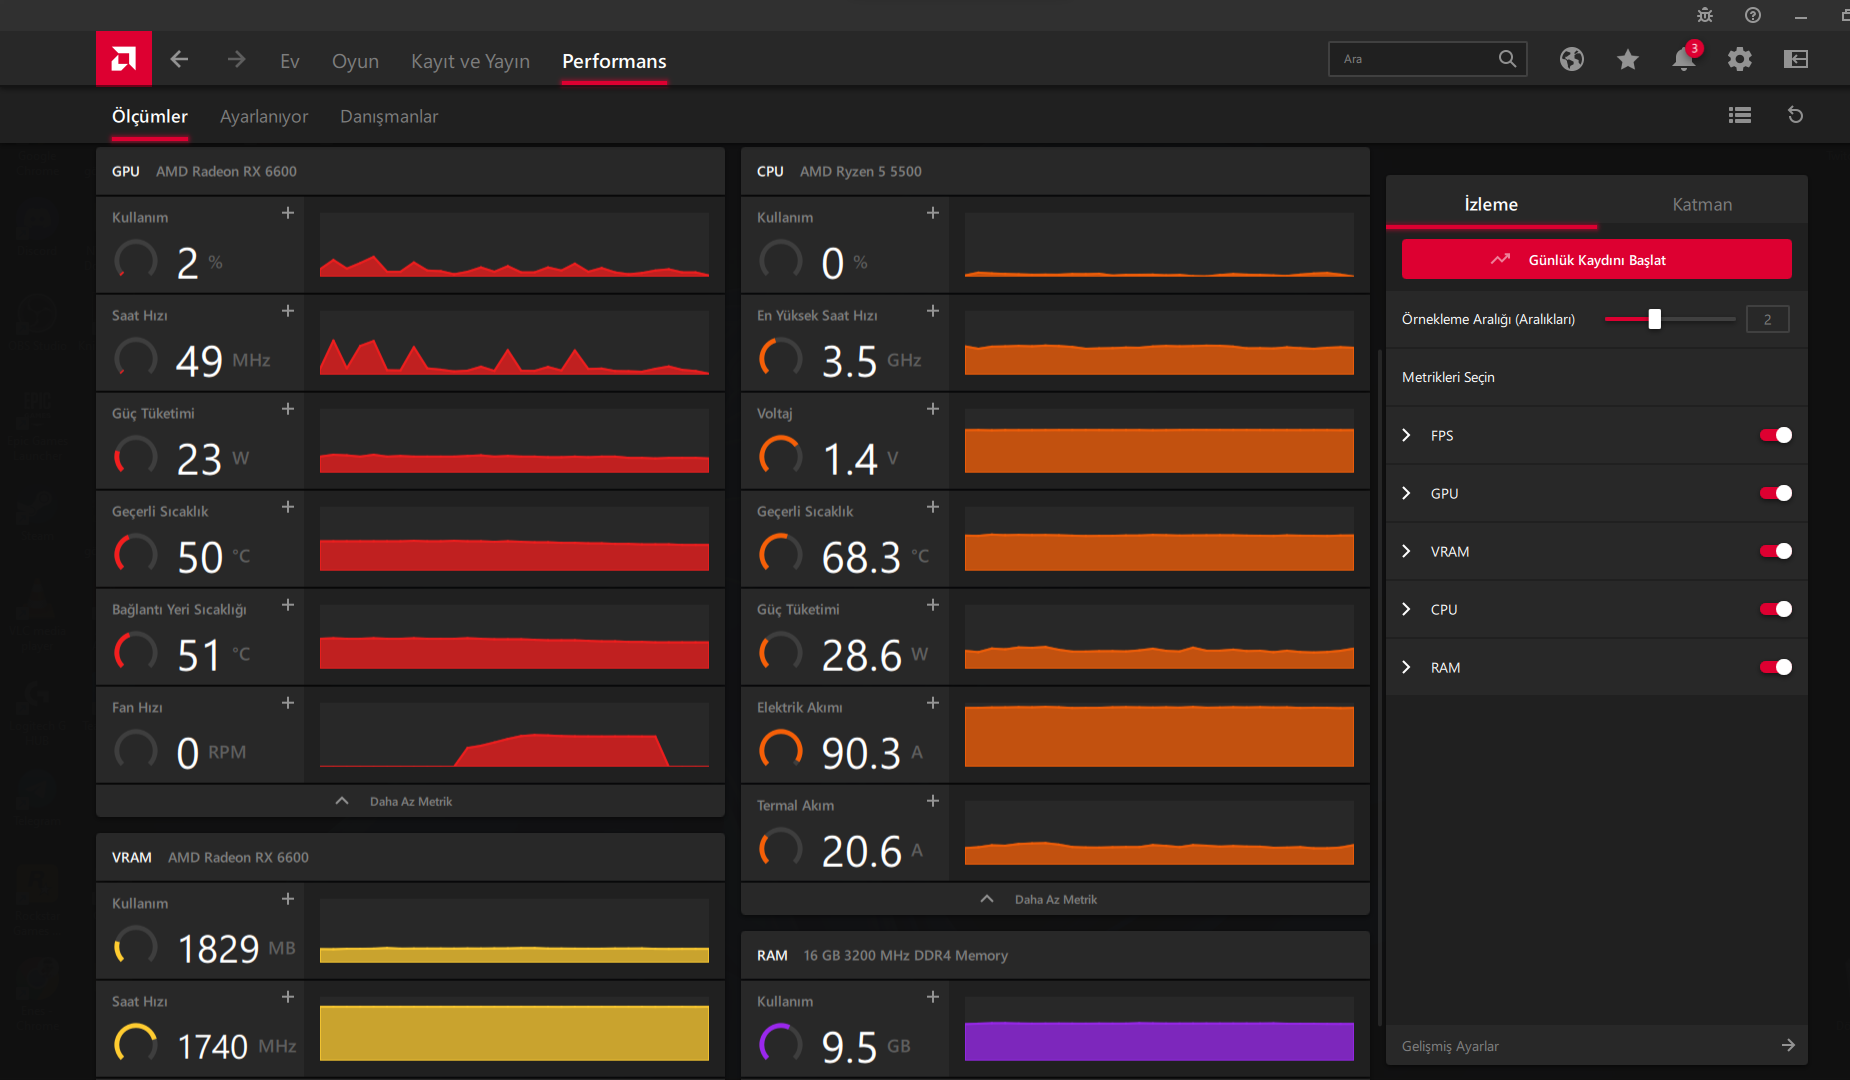
Task: Toggle FPS metric switch off
Action: 1776,435
